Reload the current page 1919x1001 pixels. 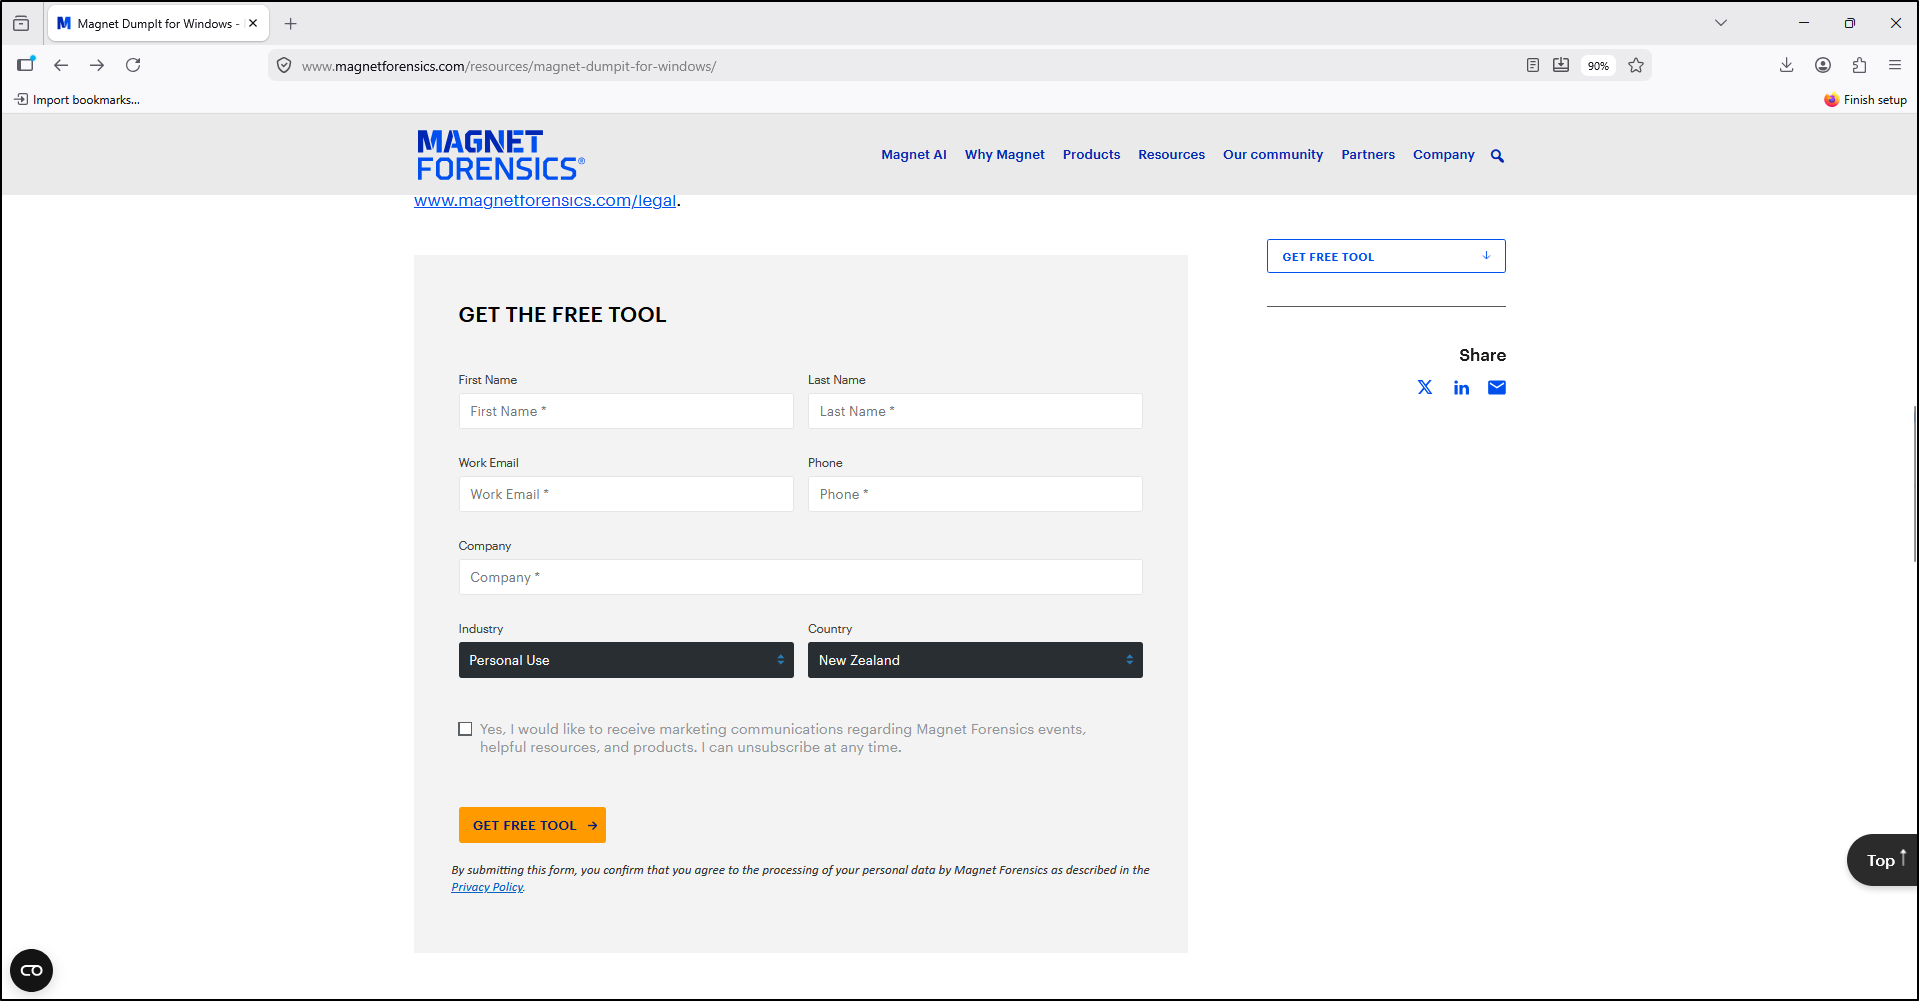[x=133, y=65]
